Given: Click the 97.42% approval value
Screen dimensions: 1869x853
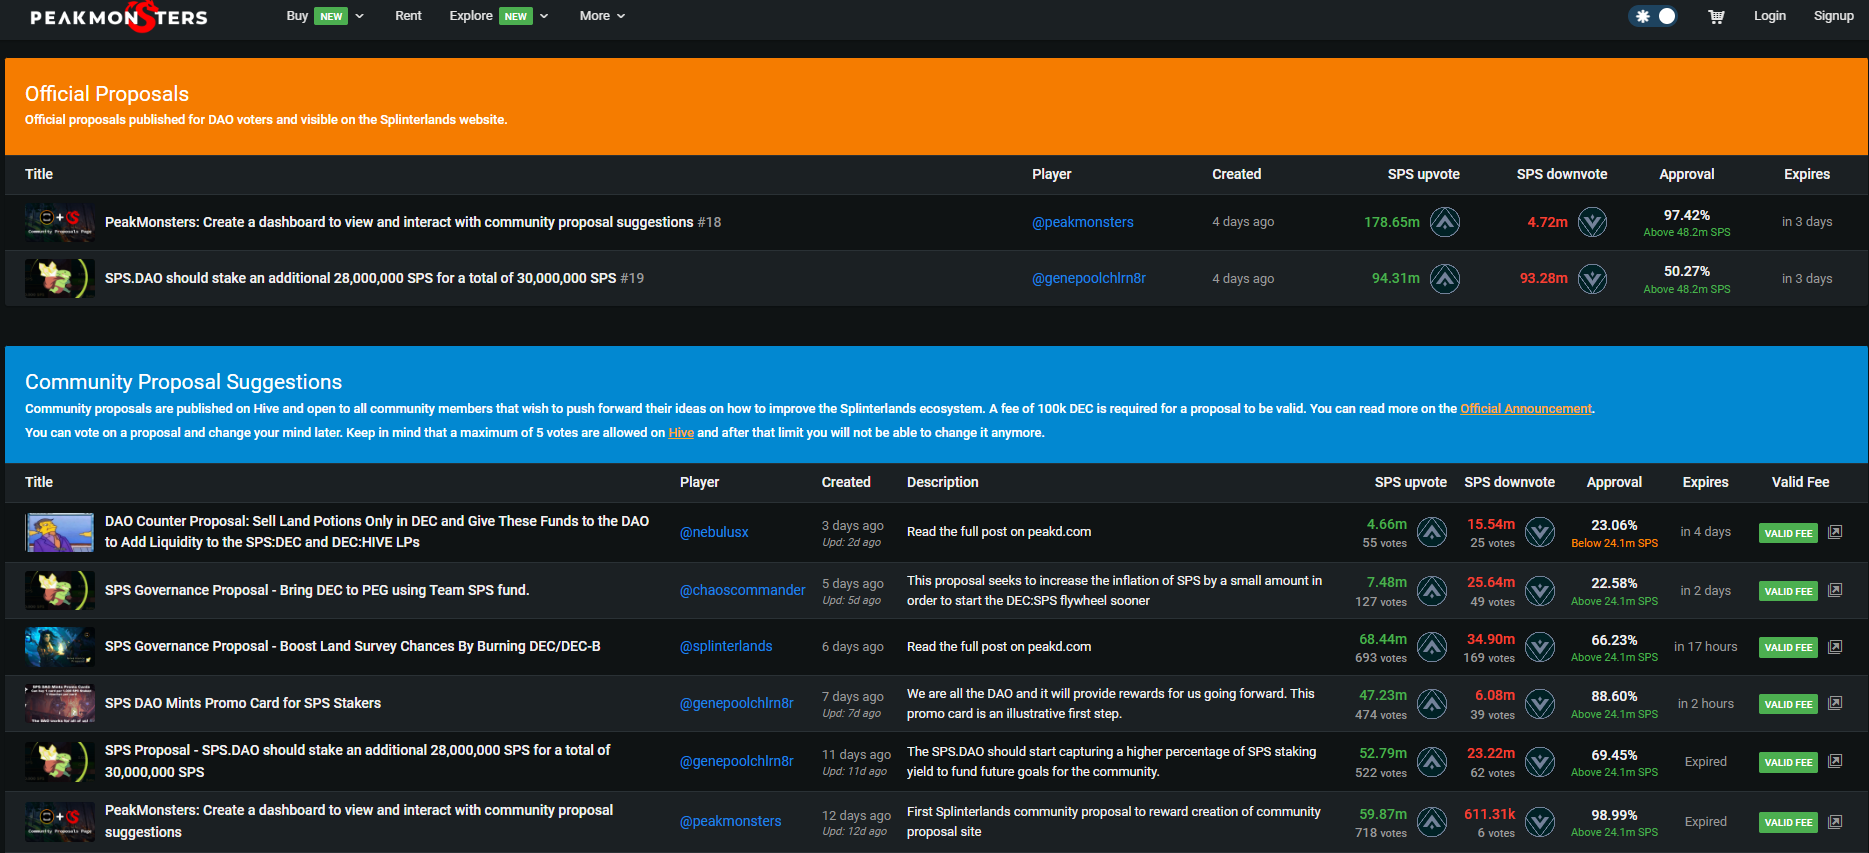Looking at the screenshot, I should [x=1687, y=215].
